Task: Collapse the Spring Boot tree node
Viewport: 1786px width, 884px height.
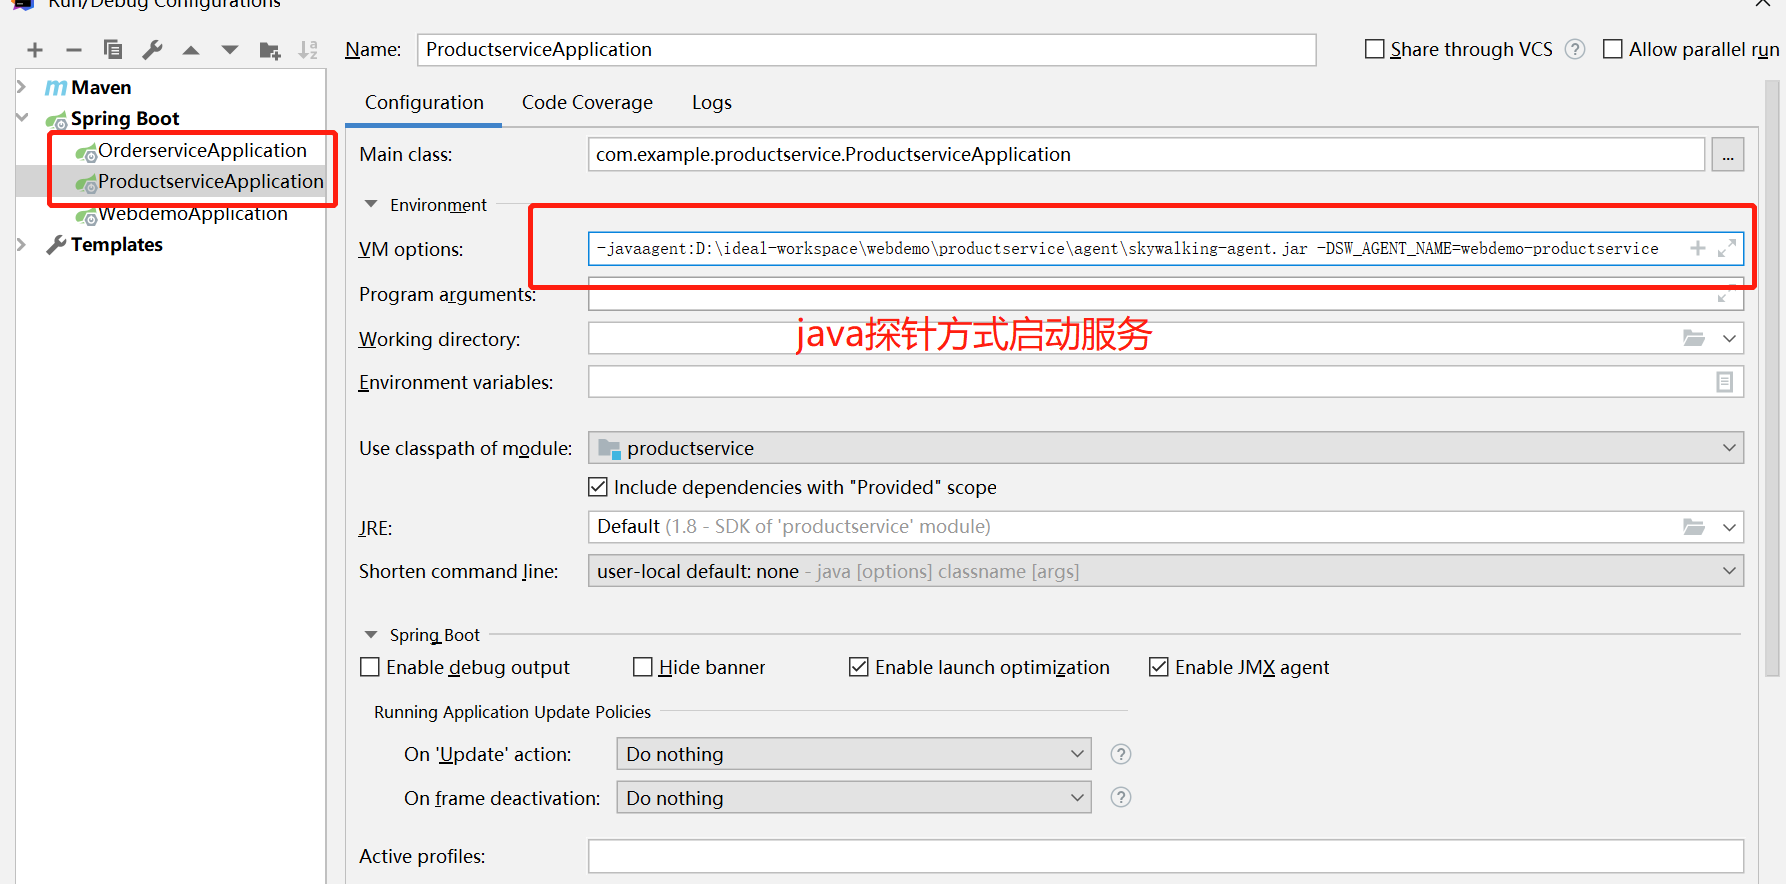Action: coord(22,118)
